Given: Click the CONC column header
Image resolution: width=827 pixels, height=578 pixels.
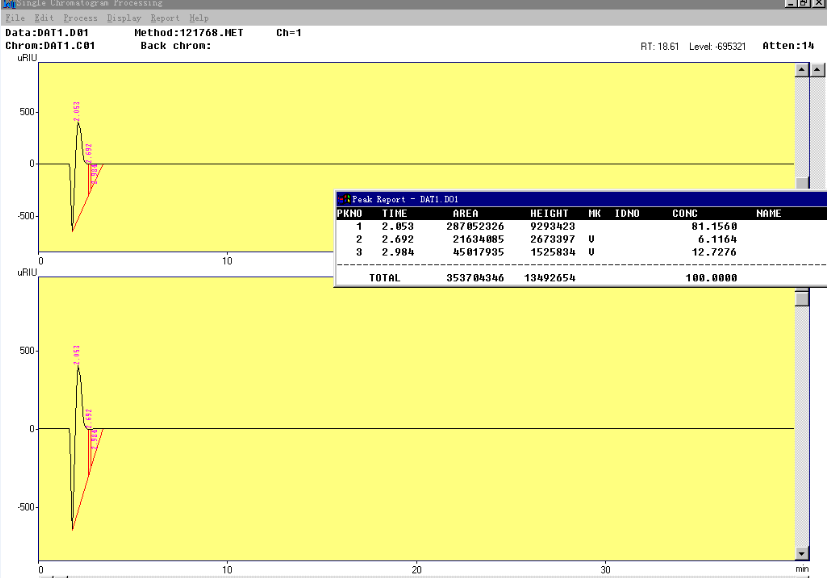Looking at the screenshot, I should tap(685, 214).
